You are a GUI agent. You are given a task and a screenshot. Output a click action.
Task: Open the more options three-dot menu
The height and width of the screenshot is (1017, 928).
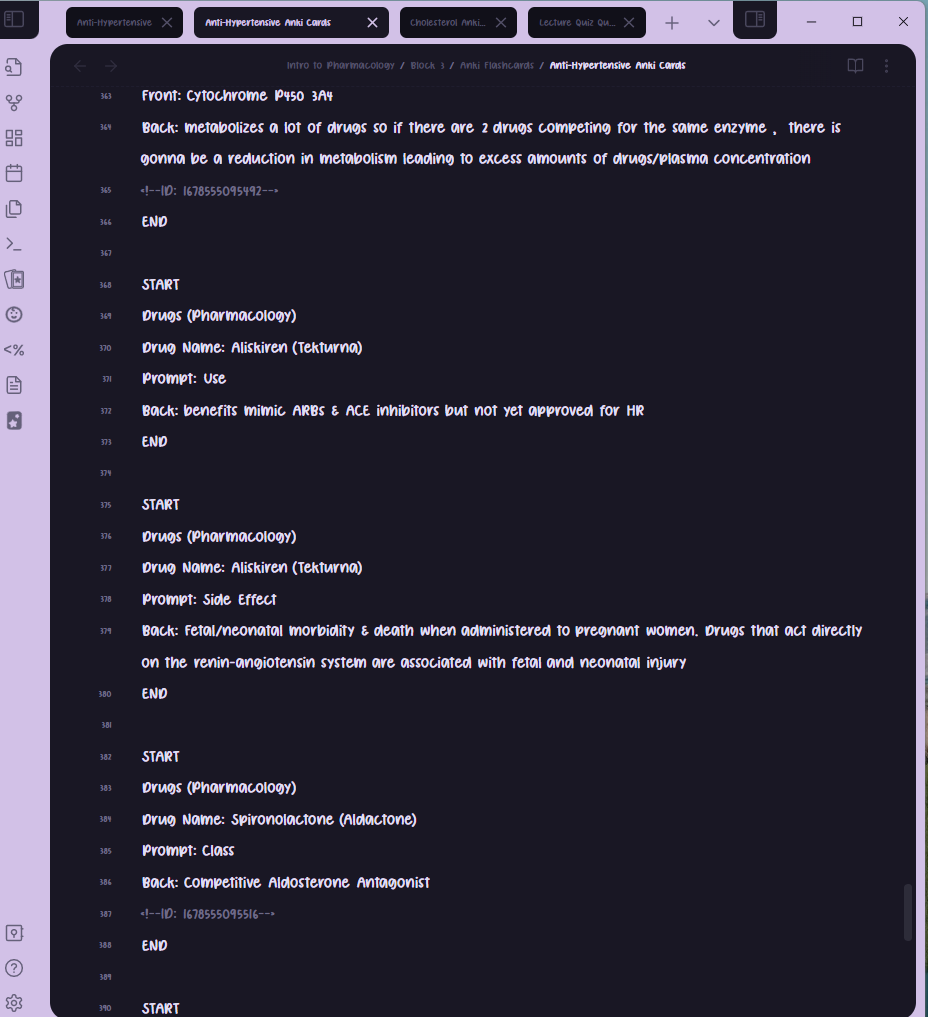(887, 65)
